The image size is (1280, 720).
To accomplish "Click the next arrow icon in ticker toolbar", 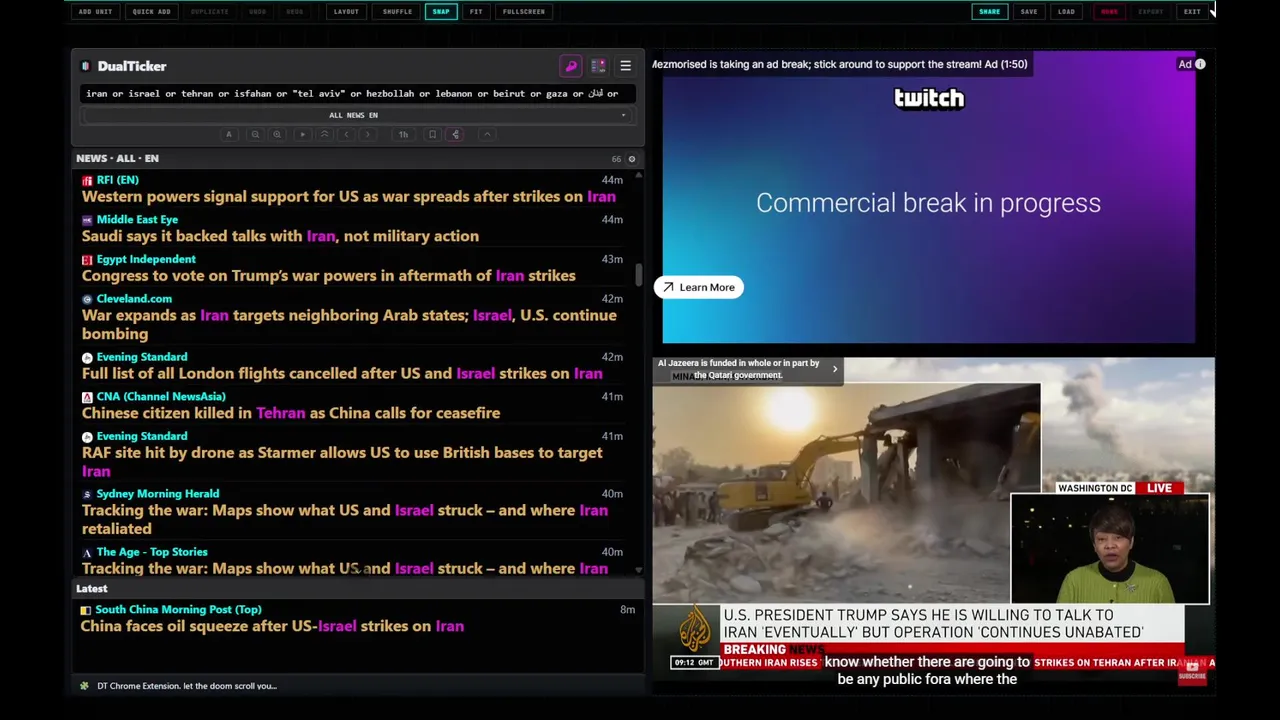I will [368, 134].
